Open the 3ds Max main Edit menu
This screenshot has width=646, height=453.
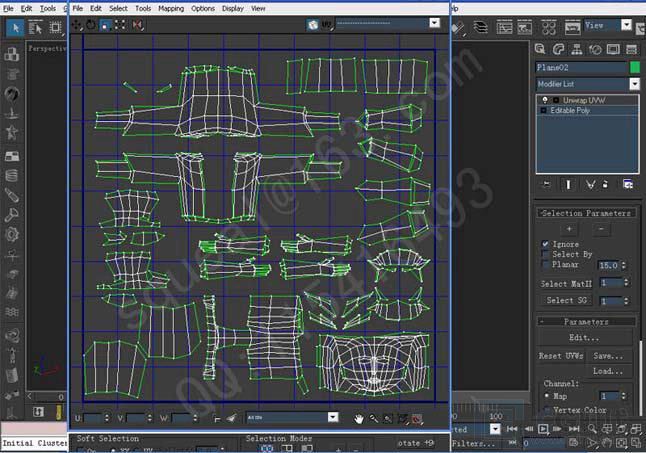click(x=26, y=8)
